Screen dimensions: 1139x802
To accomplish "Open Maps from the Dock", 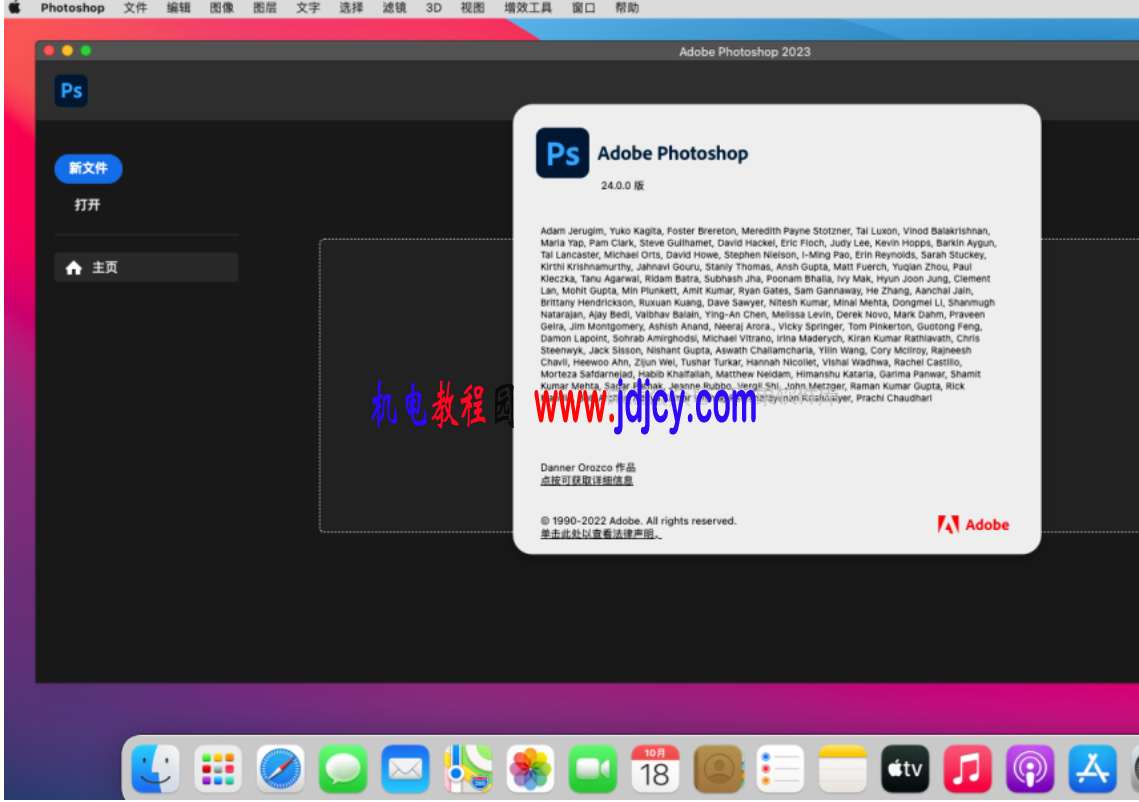I will click(468, 769).
